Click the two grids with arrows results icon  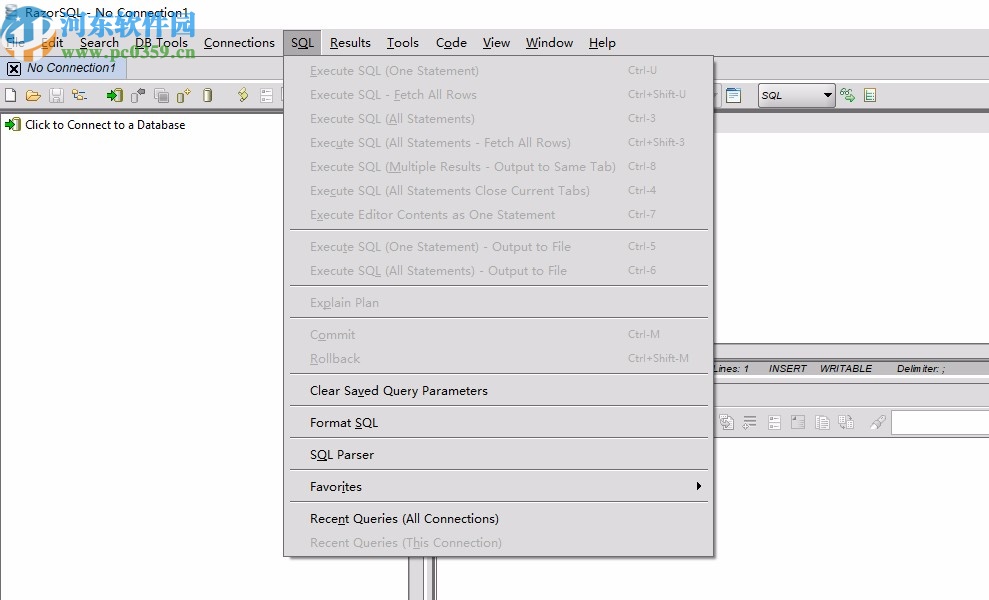846,422
